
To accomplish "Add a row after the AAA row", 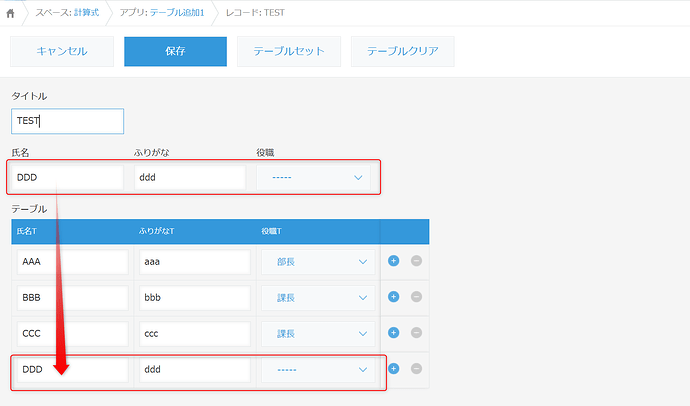I will point(393,261).
